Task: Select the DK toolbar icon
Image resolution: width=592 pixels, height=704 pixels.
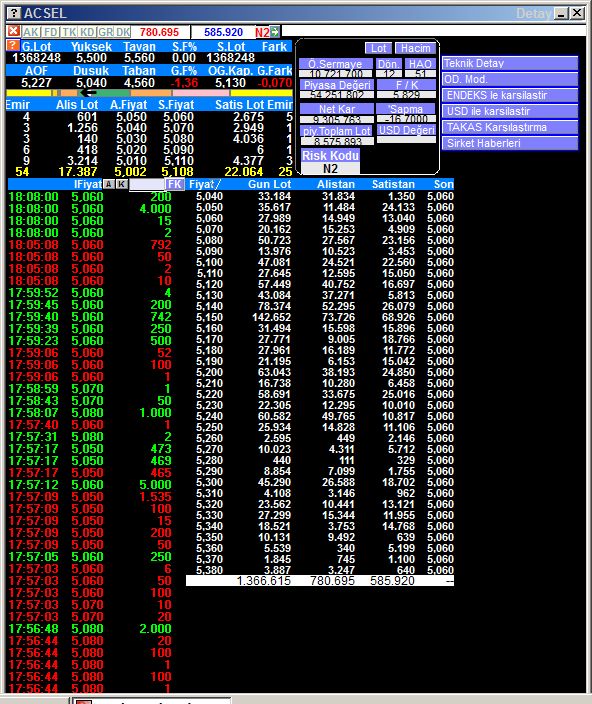Action: click(x=123, y=32)
